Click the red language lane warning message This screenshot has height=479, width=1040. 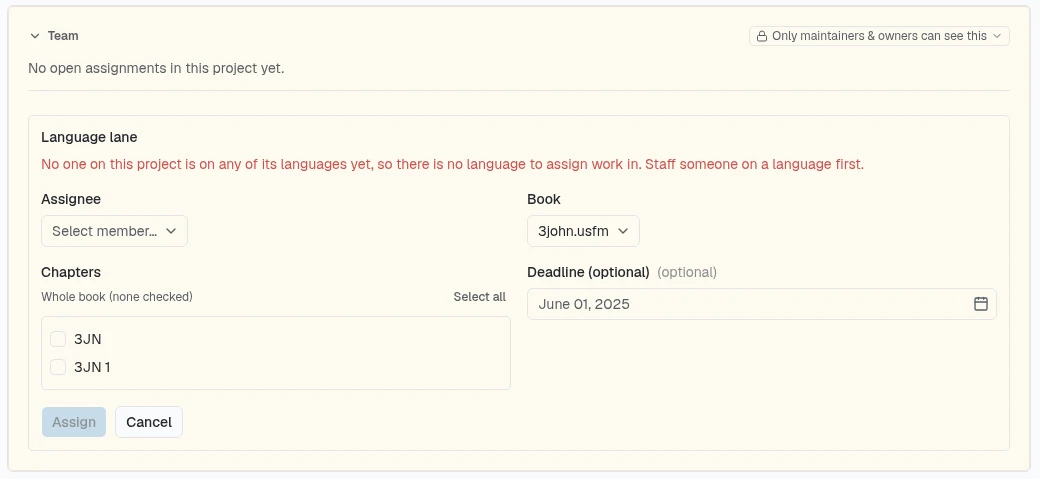[x=452, y=165]
